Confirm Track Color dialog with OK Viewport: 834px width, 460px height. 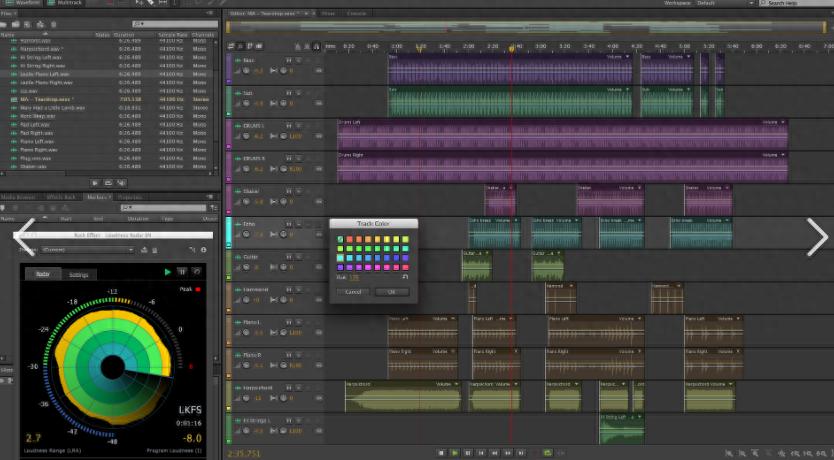click(392, 292)
